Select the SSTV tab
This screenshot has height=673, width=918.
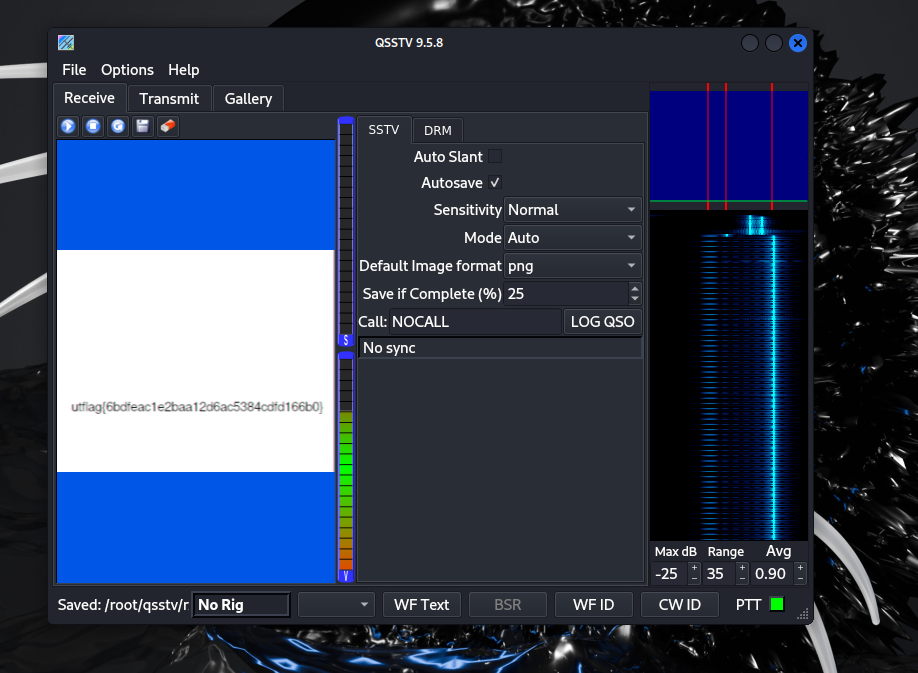coord(384,129)
